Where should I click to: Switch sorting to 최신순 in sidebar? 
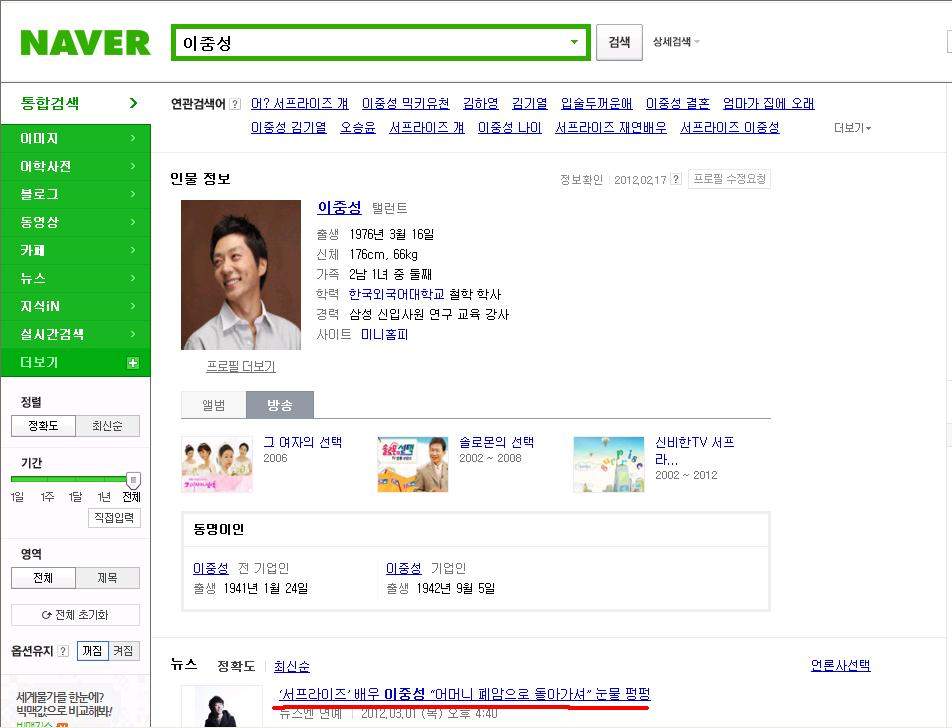pos(107,426)
